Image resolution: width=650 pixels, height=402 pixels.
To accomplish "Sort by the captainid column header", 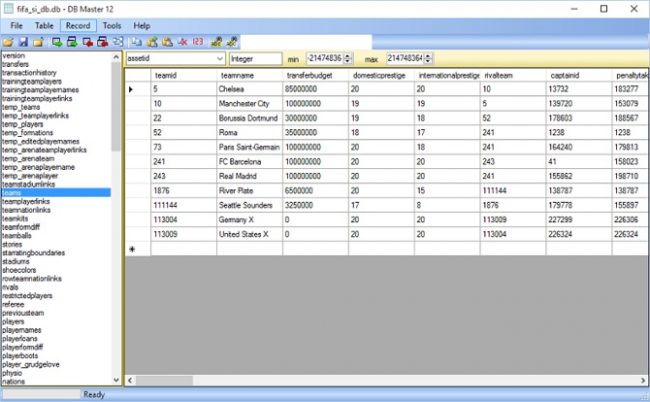I will [579, 75].
